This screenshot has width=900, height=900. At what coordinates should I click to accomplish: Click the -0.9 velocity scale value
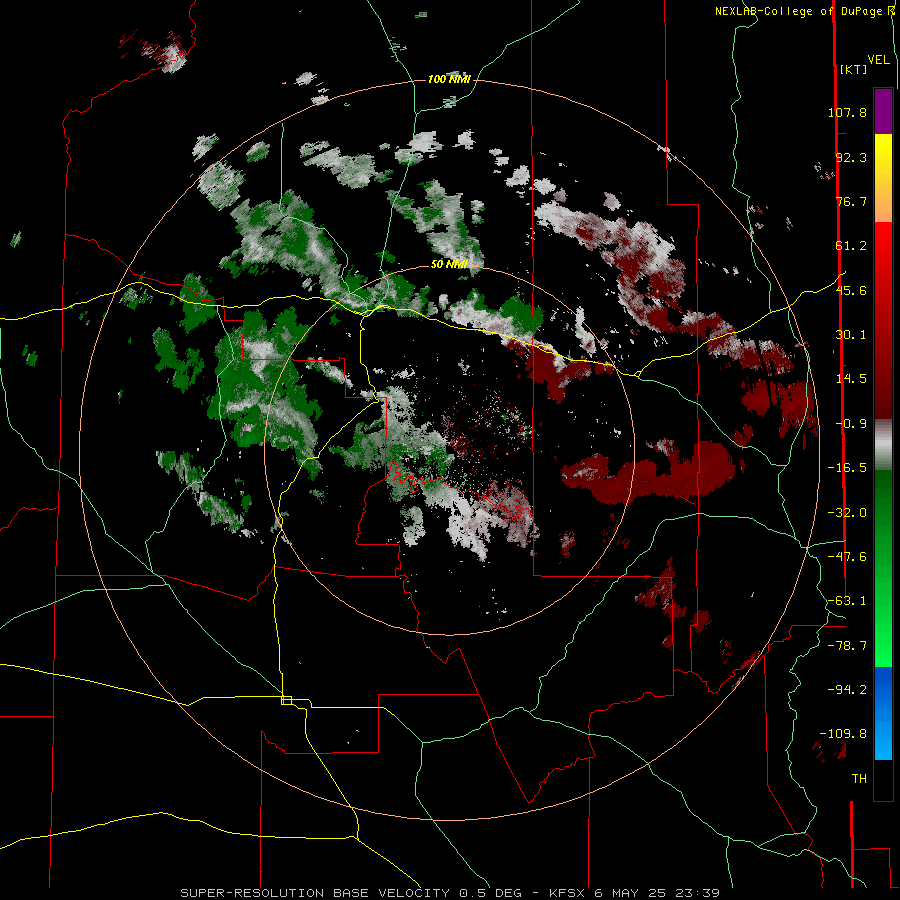[x=851, y=424]
